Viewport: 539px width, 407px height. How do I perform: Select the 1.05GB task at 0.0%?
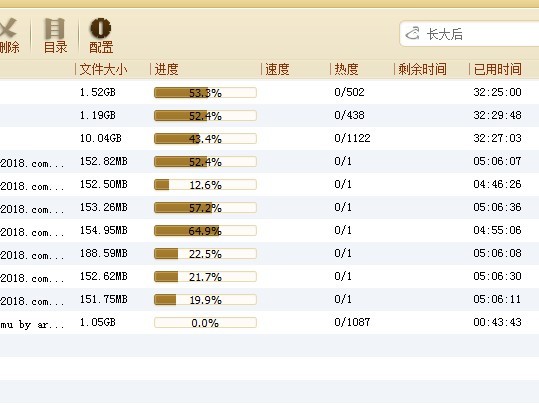click(x=270, y=323)
